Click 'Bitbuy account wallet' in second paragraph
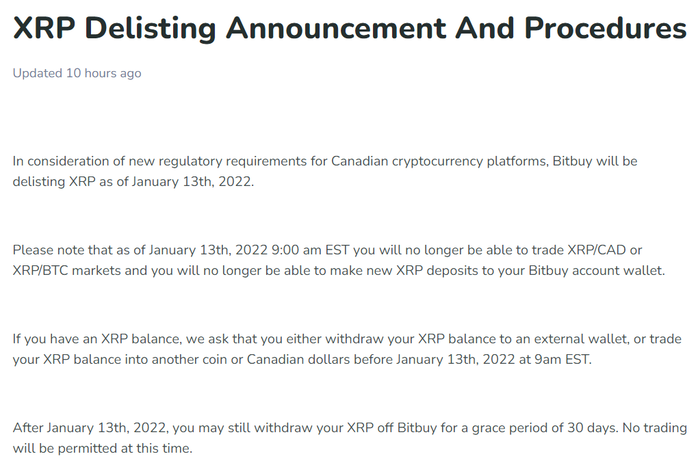 click(596, 270)
